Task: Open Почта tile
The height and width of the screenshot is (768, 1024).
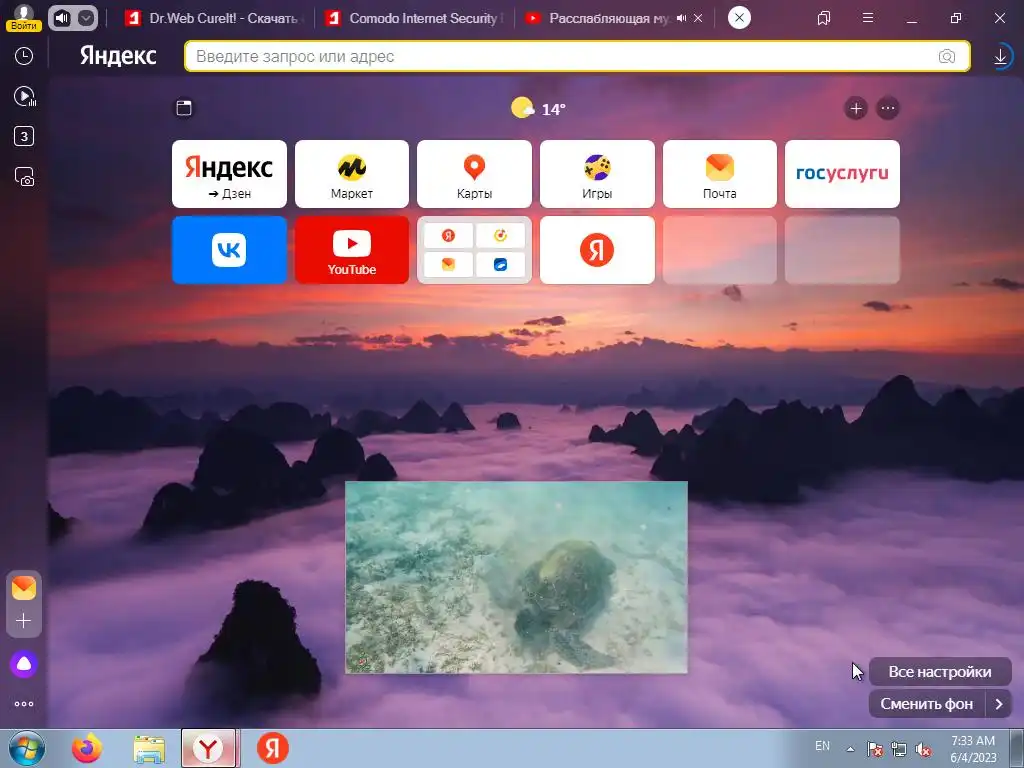Action: pos(720,174)
